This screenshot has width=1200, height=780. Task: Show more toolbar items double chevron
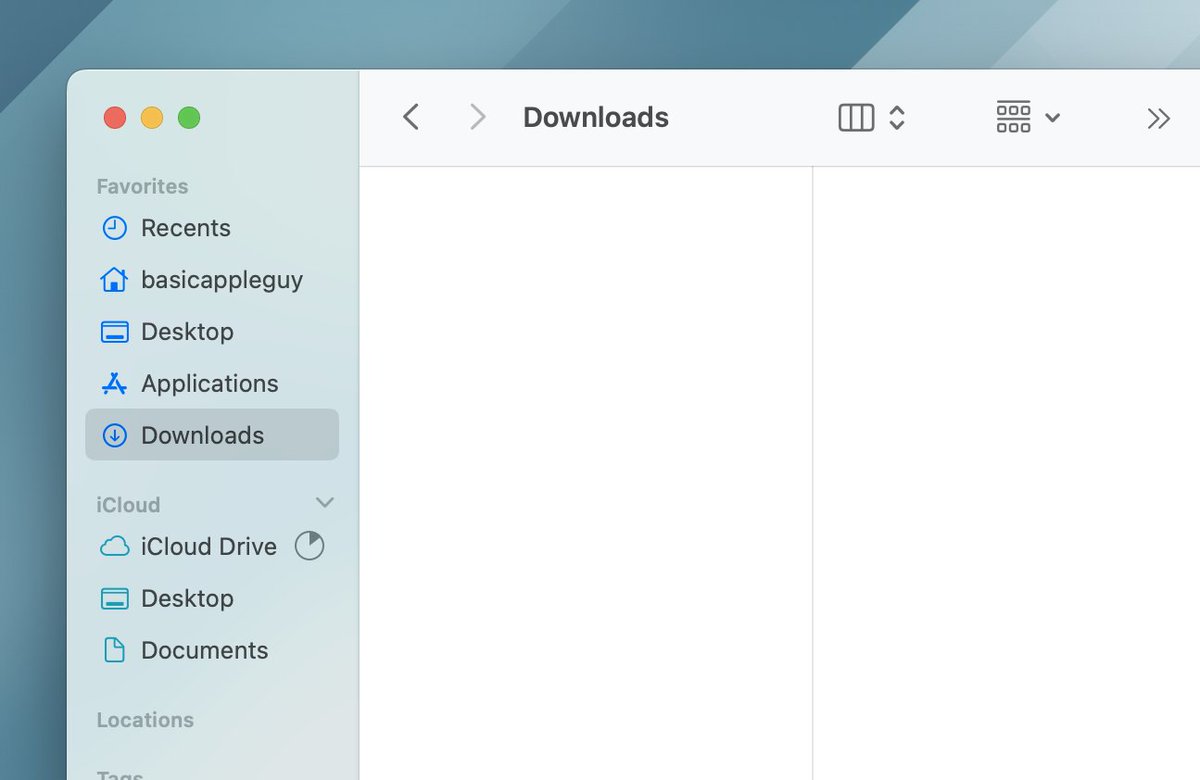pos(1158,119)
